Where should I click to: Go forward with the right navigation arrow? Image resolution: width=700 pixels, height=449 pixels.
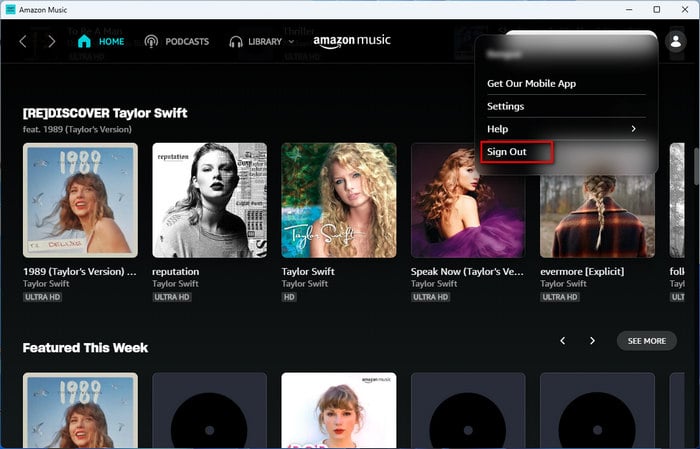click(51, 42)
